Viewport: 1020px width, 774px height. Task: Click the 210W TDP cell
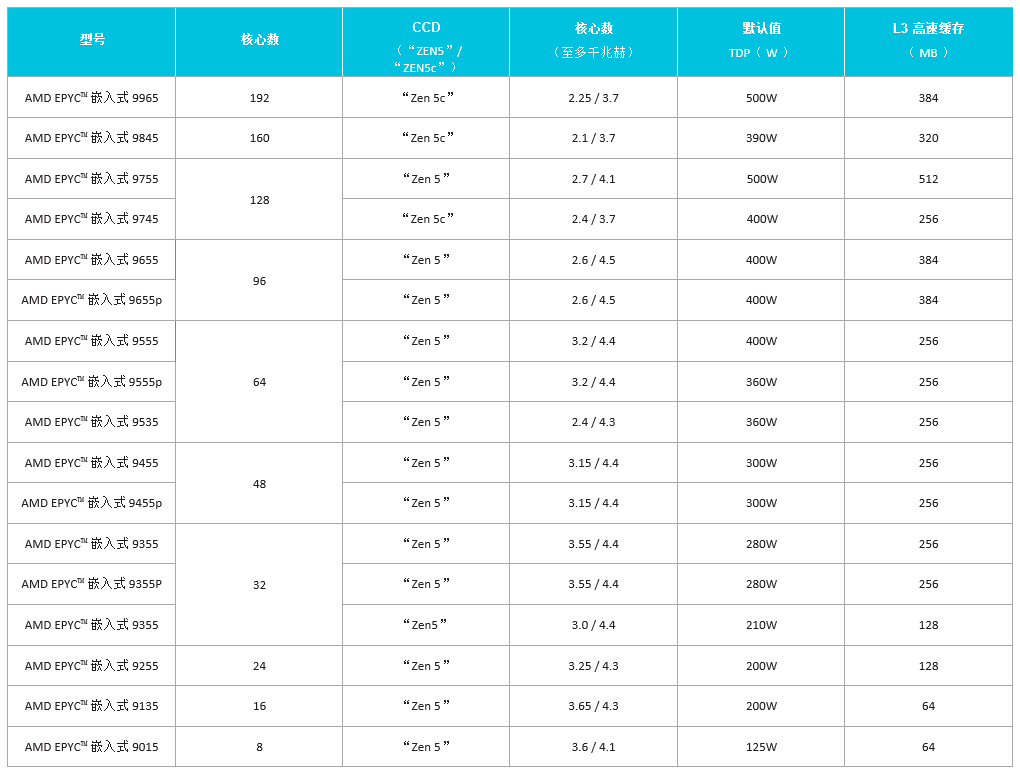(x=761, y=625)
